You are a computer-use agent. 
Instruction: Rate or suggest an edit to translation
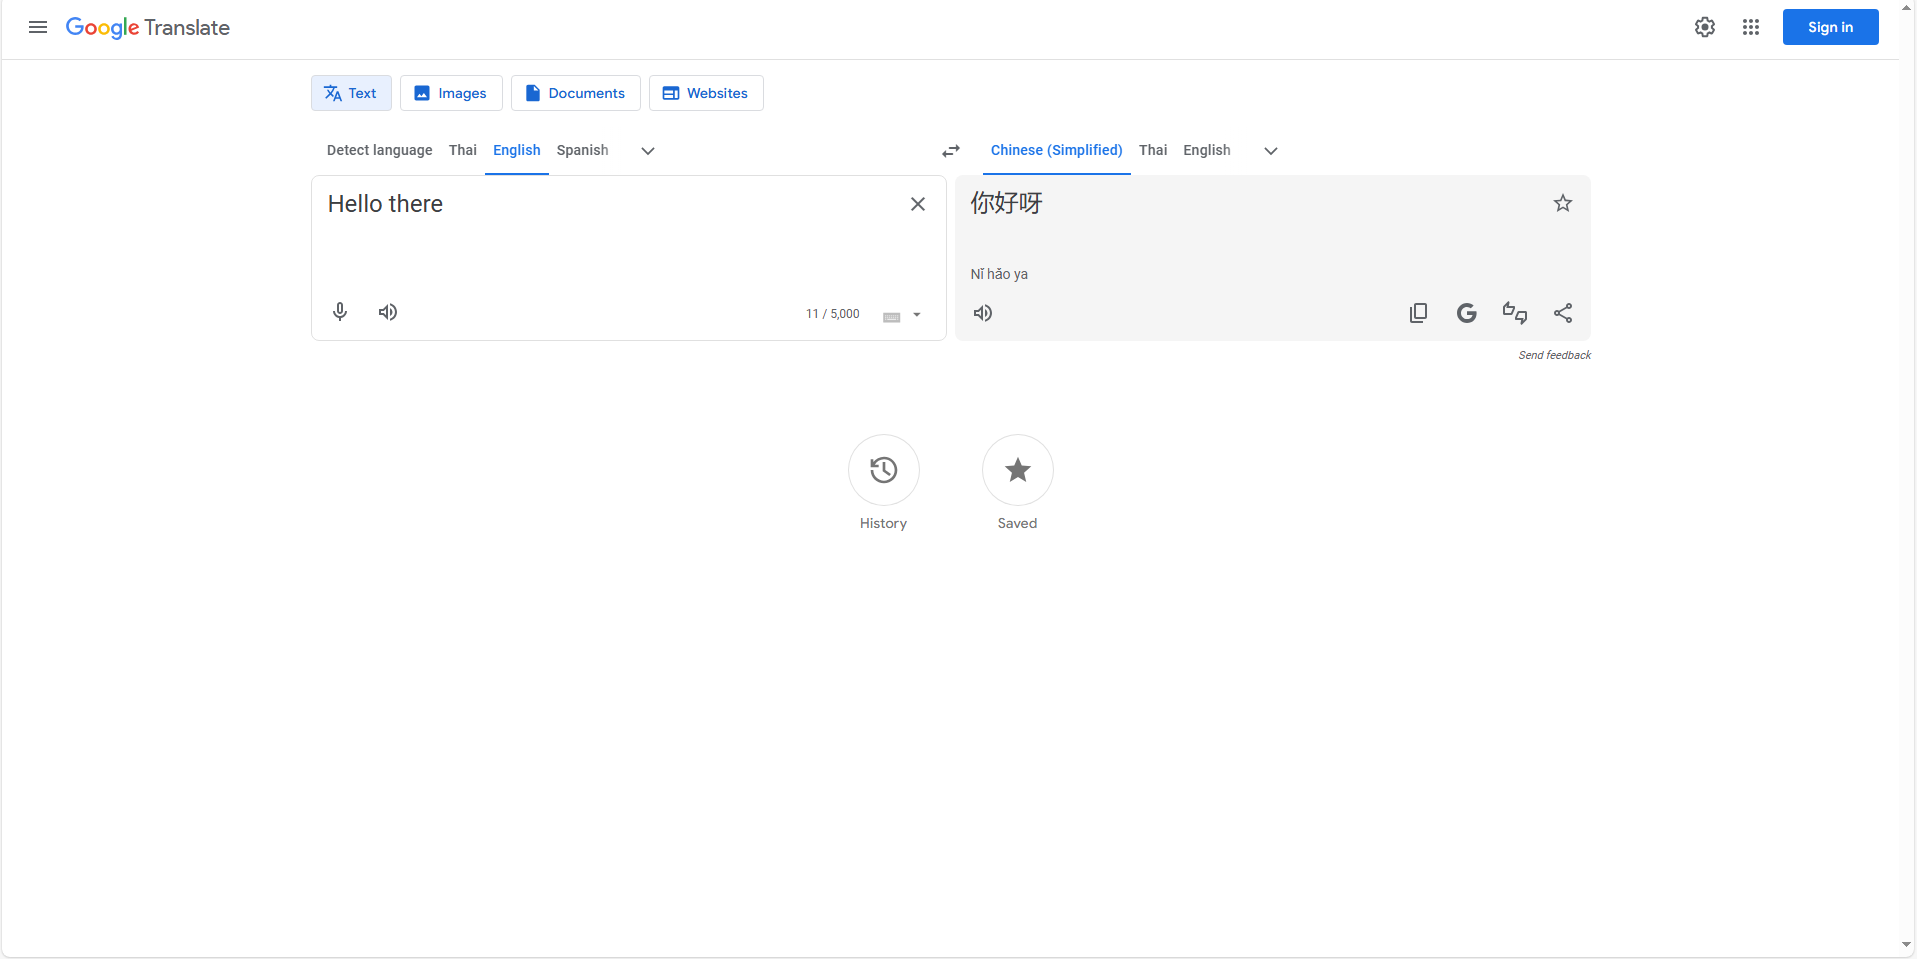(x=1514, y=313)
